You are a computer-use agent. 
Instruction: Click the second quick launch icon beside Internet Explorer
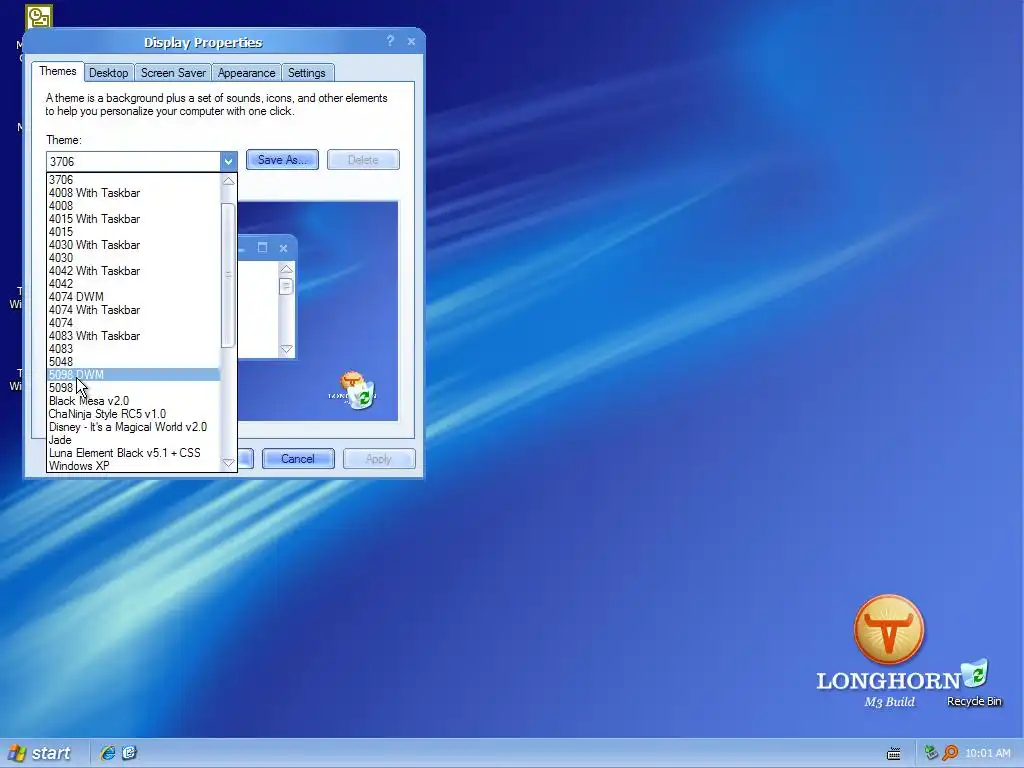(x=129, y=753)
